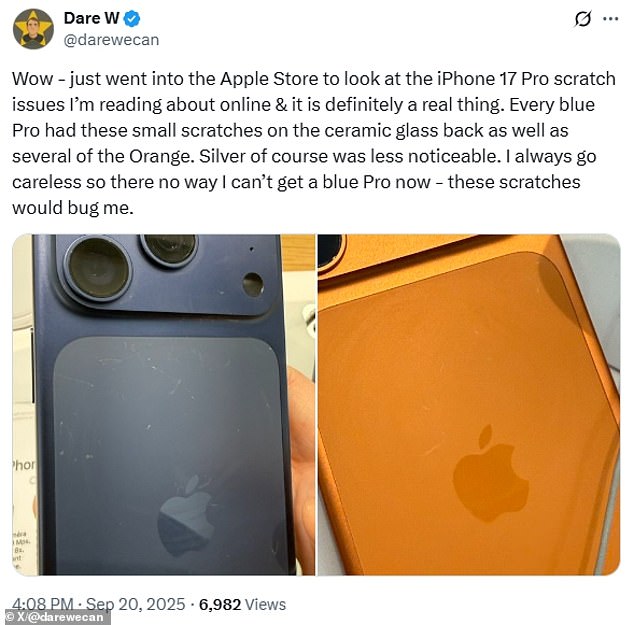The width and height of the screenshot is (634, 625).
Task: Open Dare W's profile avatar
Action: coord(33,29)
